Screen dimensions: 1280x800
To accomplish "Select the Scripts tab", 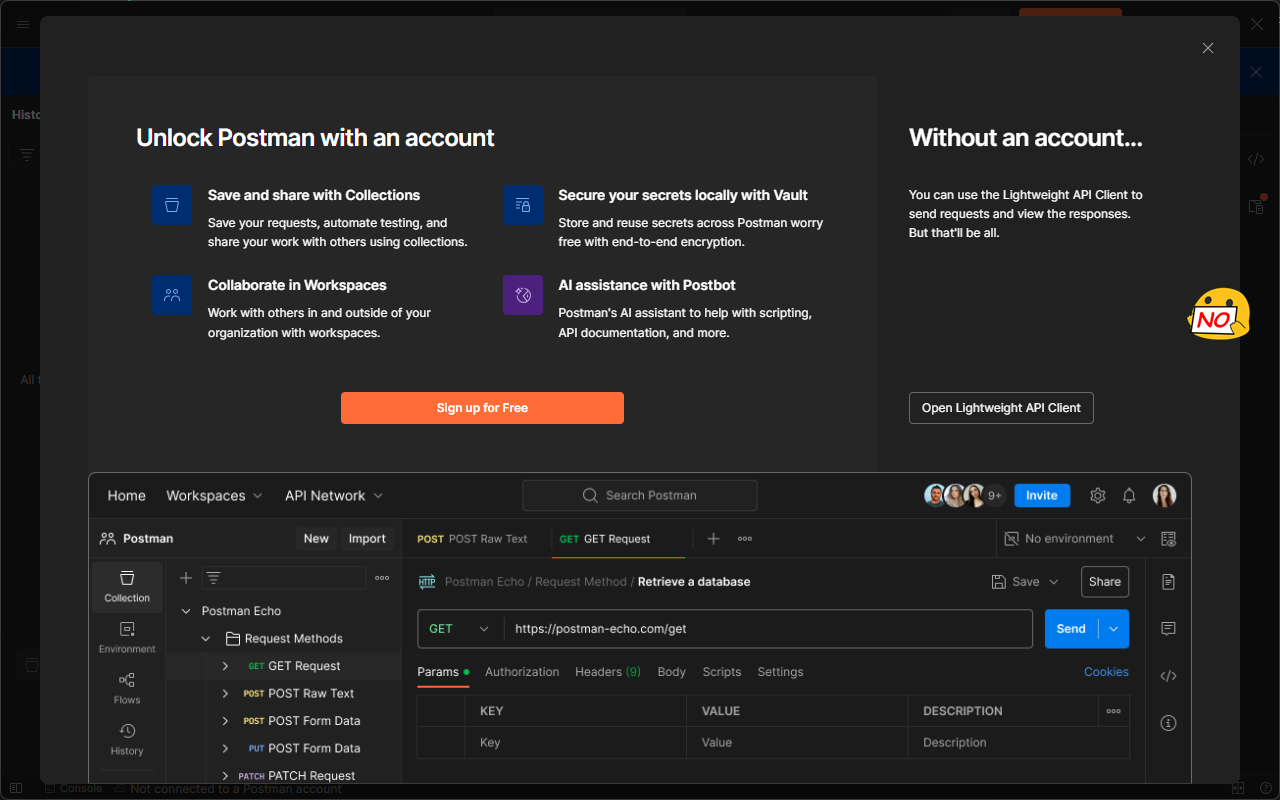I will click(x=722, y=672).
